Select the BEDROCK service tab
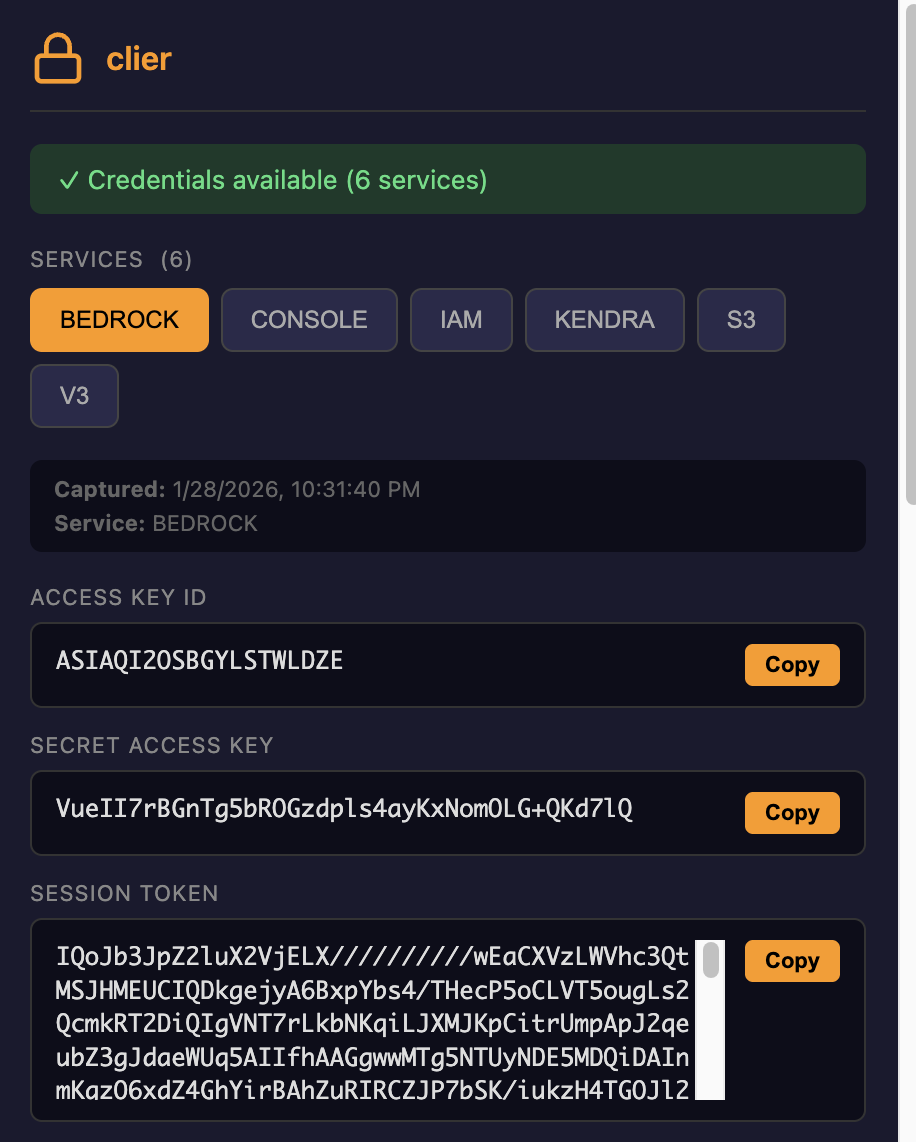Screen dimensions: 916x1142 click(x=119, y=320)
